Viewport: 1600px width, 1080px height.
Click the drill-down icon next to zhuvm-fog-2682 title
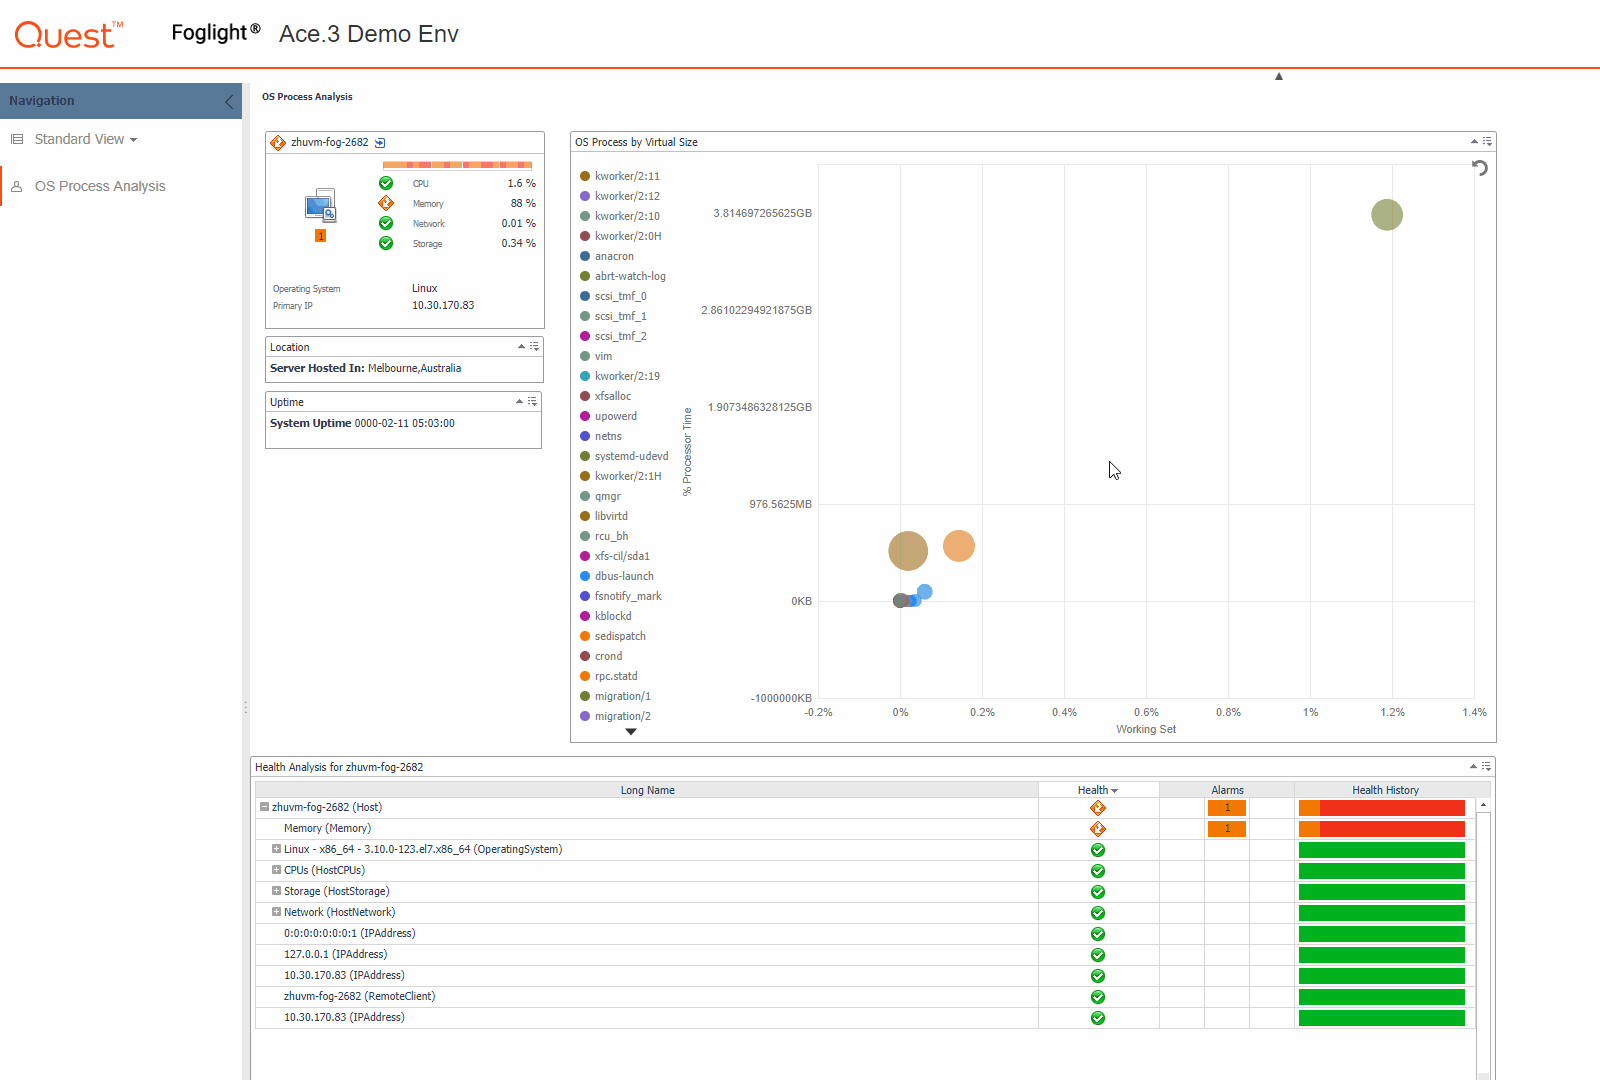(380, 143)
